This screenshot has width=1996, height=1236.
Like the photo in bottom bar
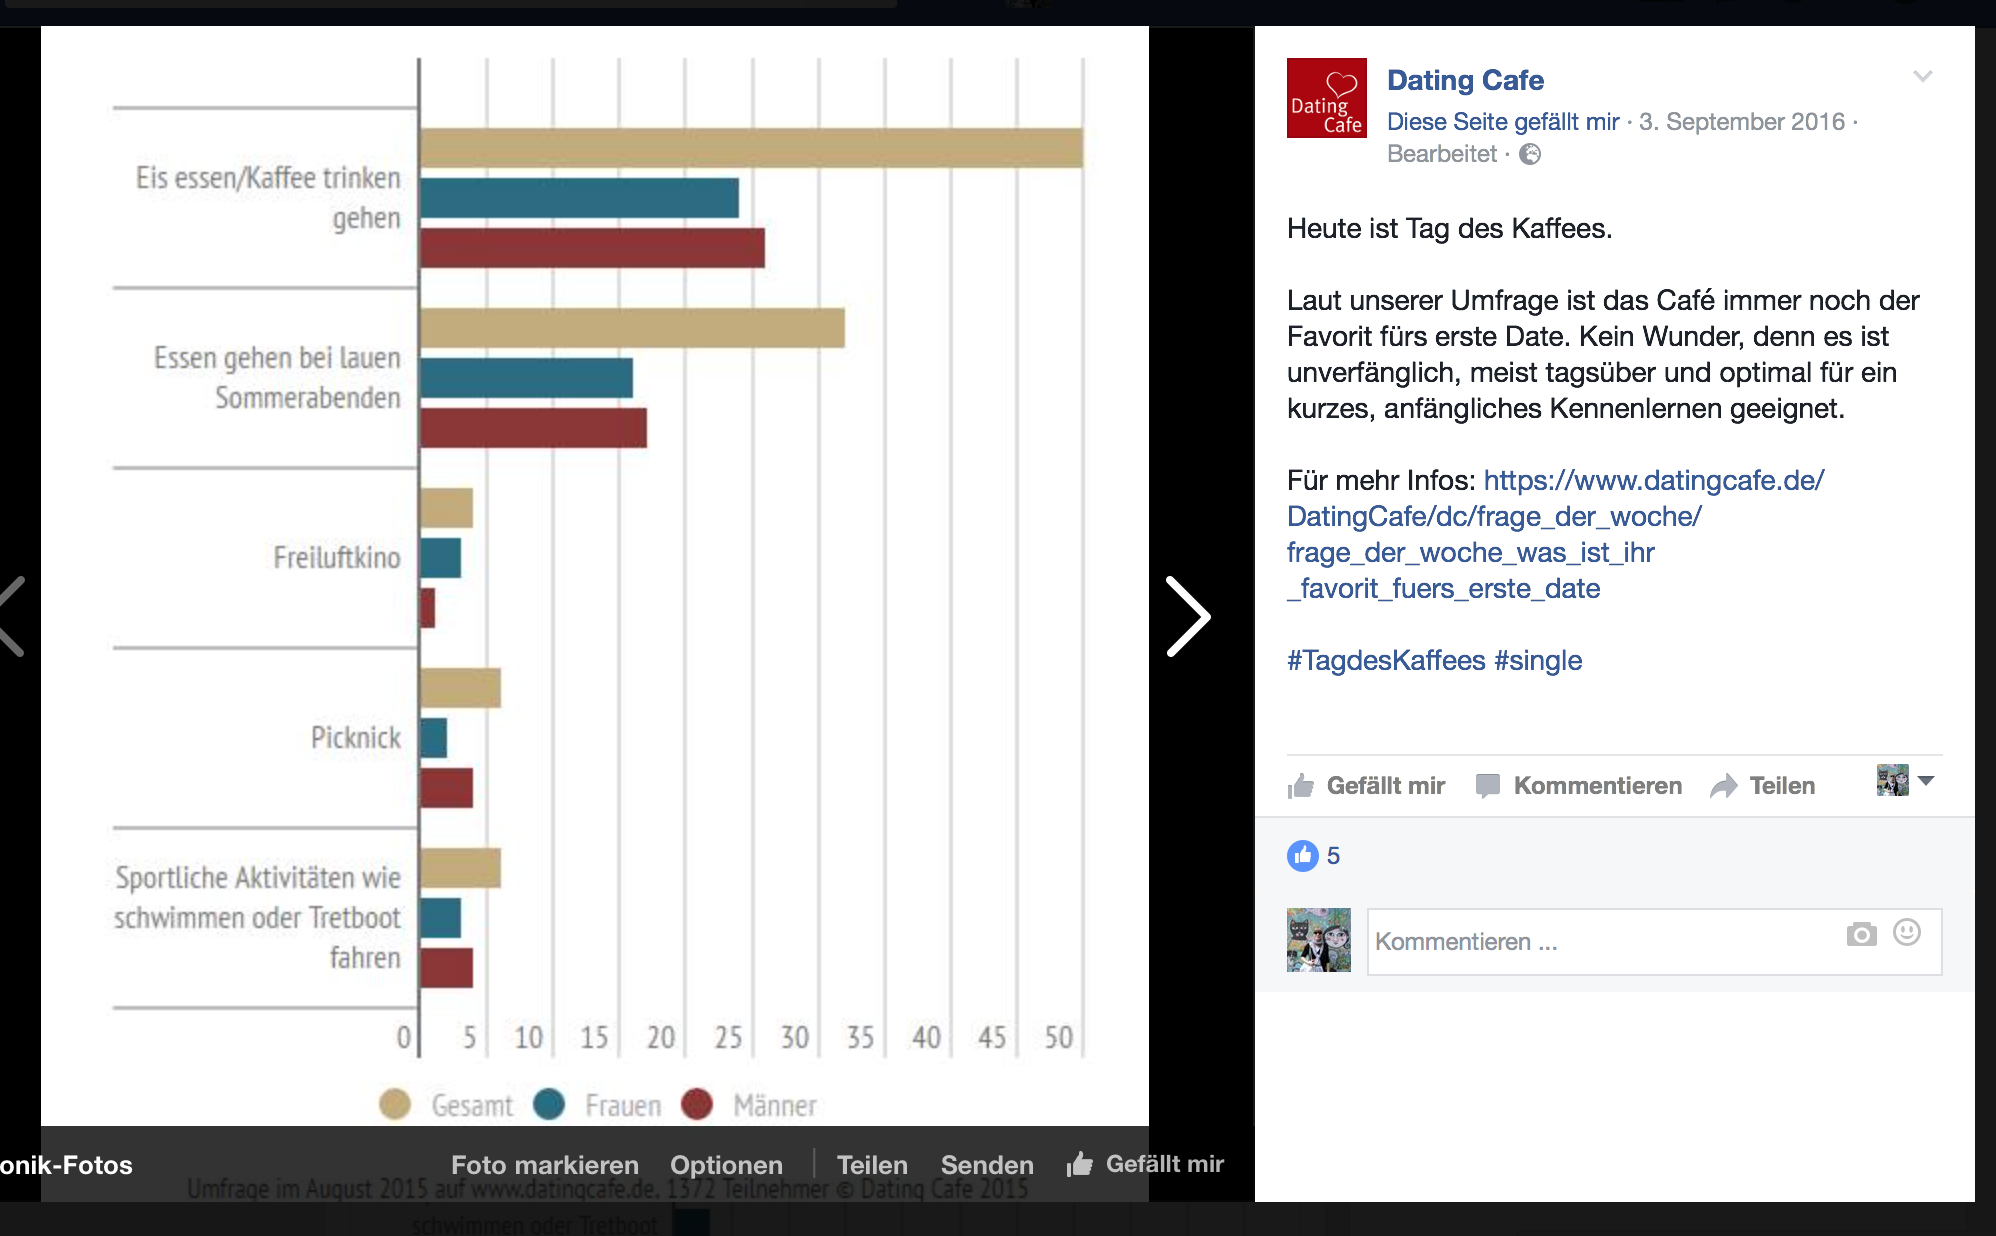click(x=1146, y=1164)
